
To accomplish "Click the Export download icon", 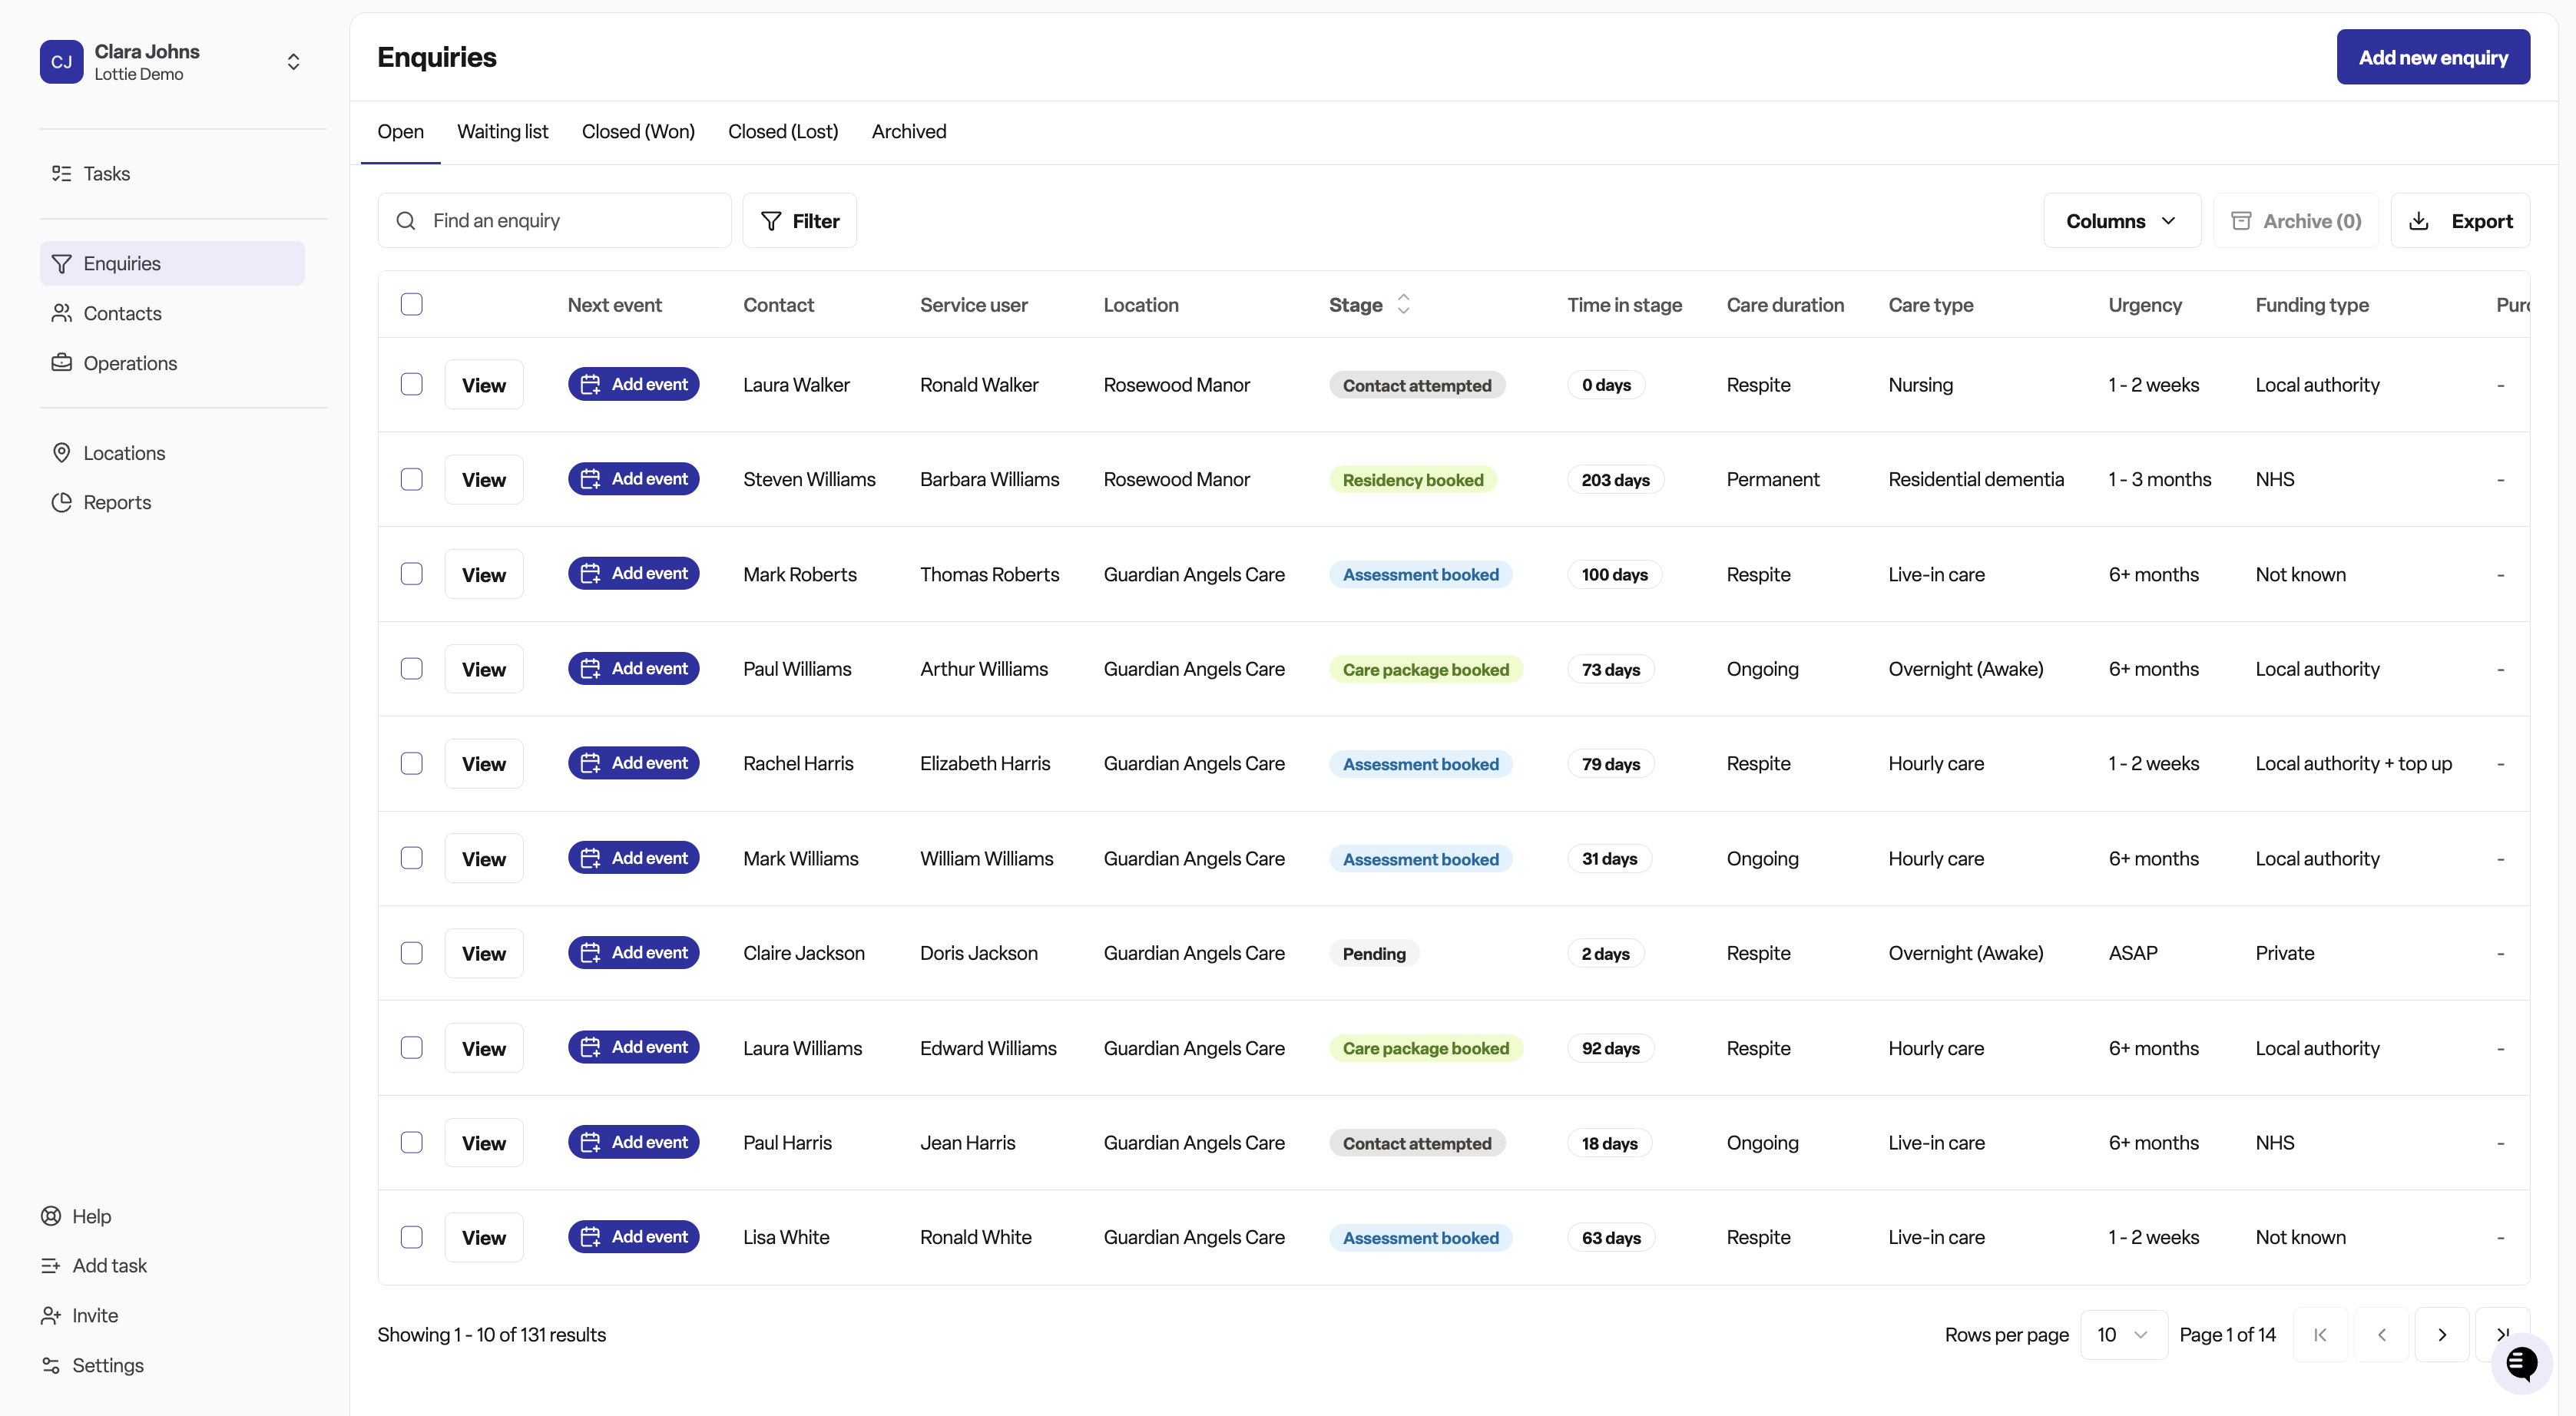I will (x=2419, y=221).
